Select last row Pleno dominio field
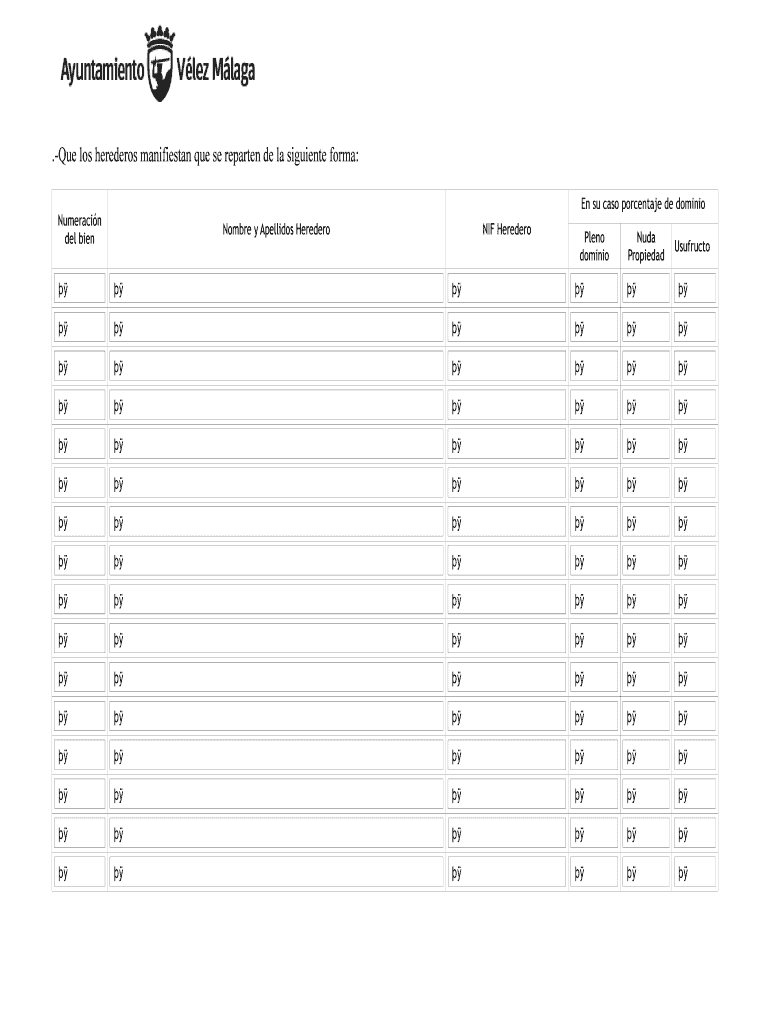Image resolution: width=770 pixels, height=1024 pixels. (594, 873)
